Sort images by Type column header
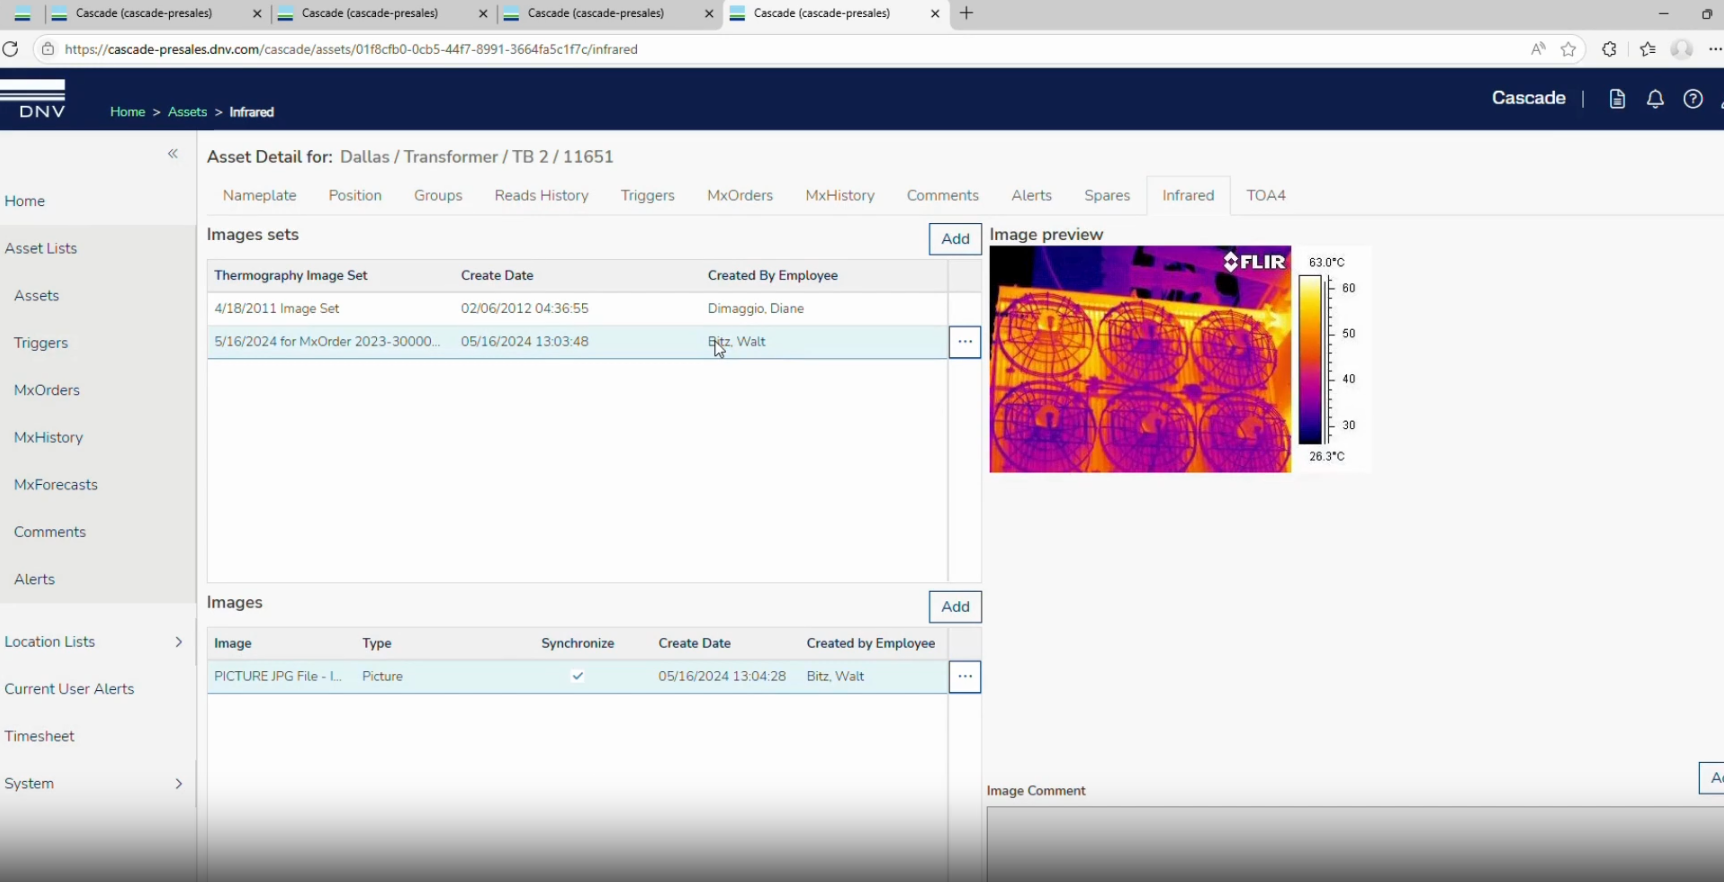The width and height of the screenshot is (1724, 882). tap(377, 643)
